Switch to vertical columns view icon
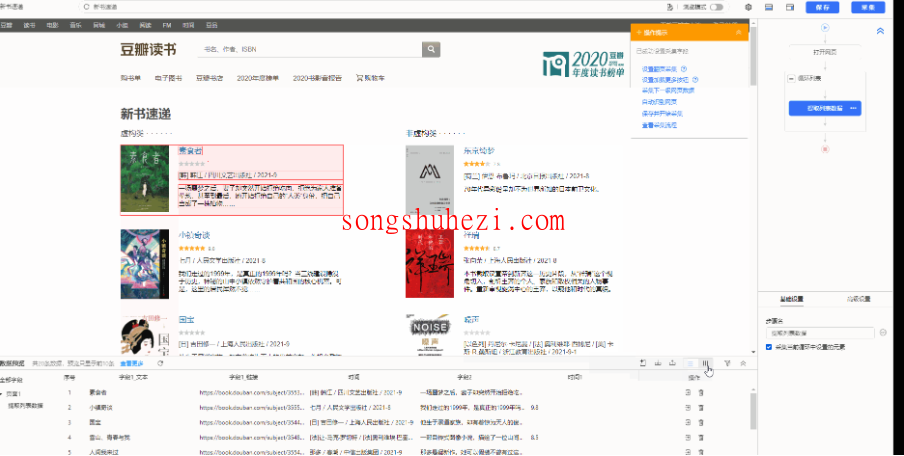The height and width of the screenshot is (456, 904). click(705, 363)
